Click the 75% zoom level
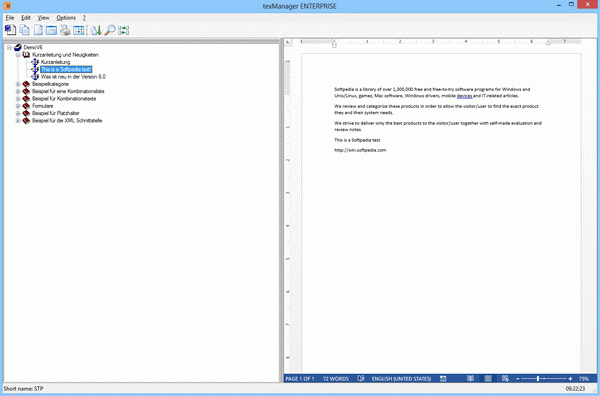 coord(584,379)
